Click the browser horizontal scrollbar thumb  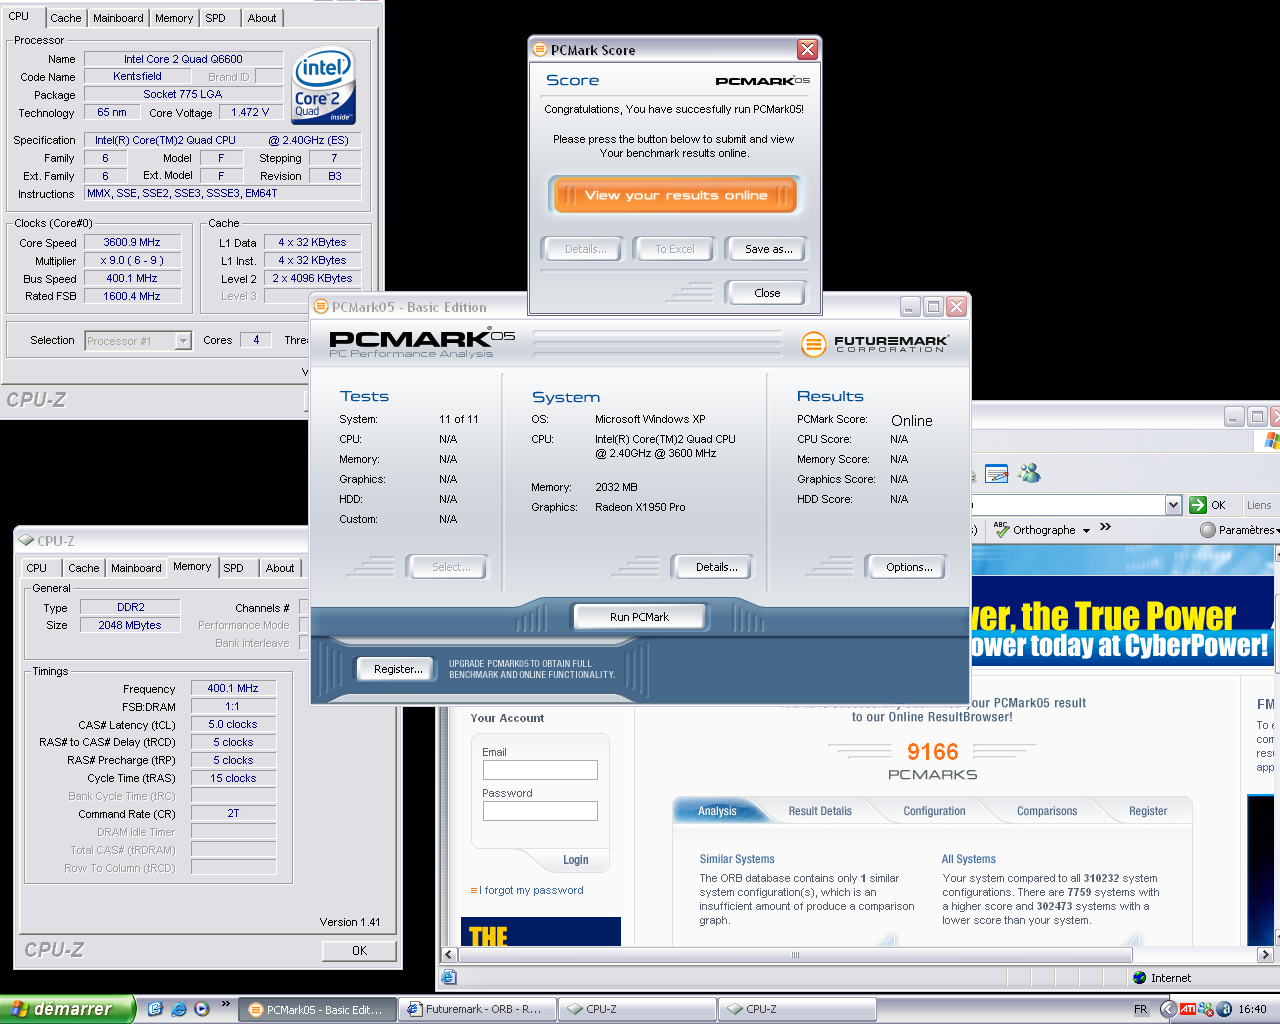click(x=795, y=955)
